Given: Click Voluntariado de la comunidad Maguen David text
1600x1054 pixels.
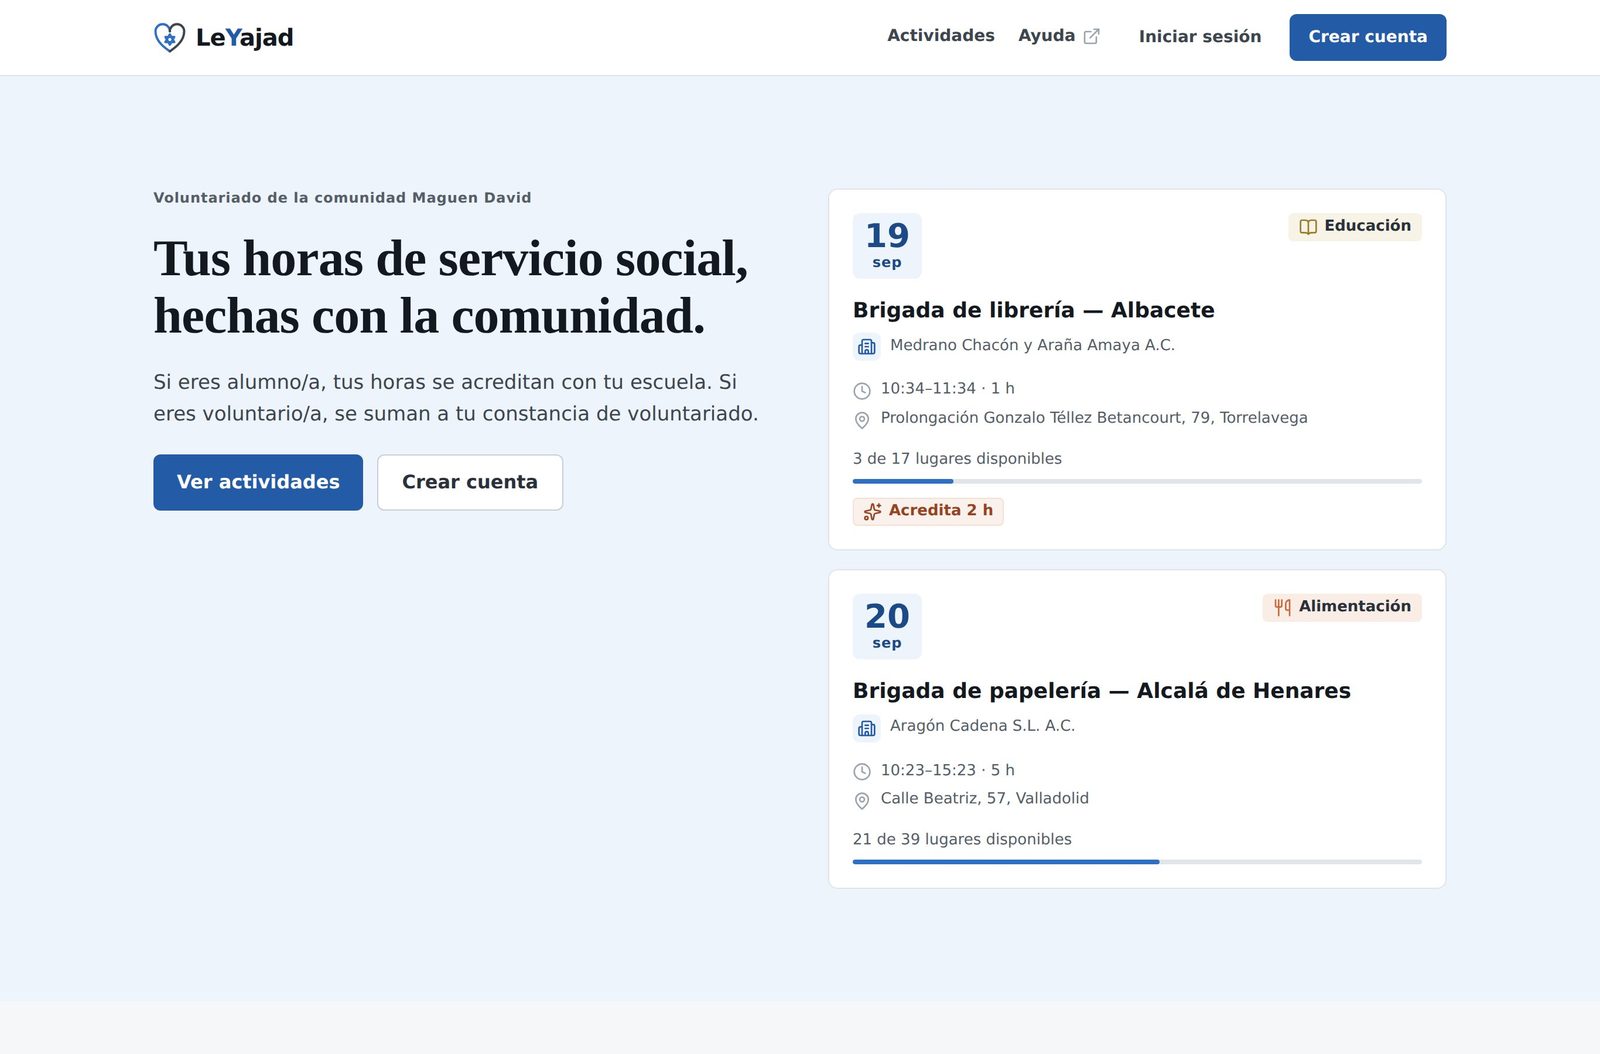Looking at the screenshot, I should click(342, 198).
